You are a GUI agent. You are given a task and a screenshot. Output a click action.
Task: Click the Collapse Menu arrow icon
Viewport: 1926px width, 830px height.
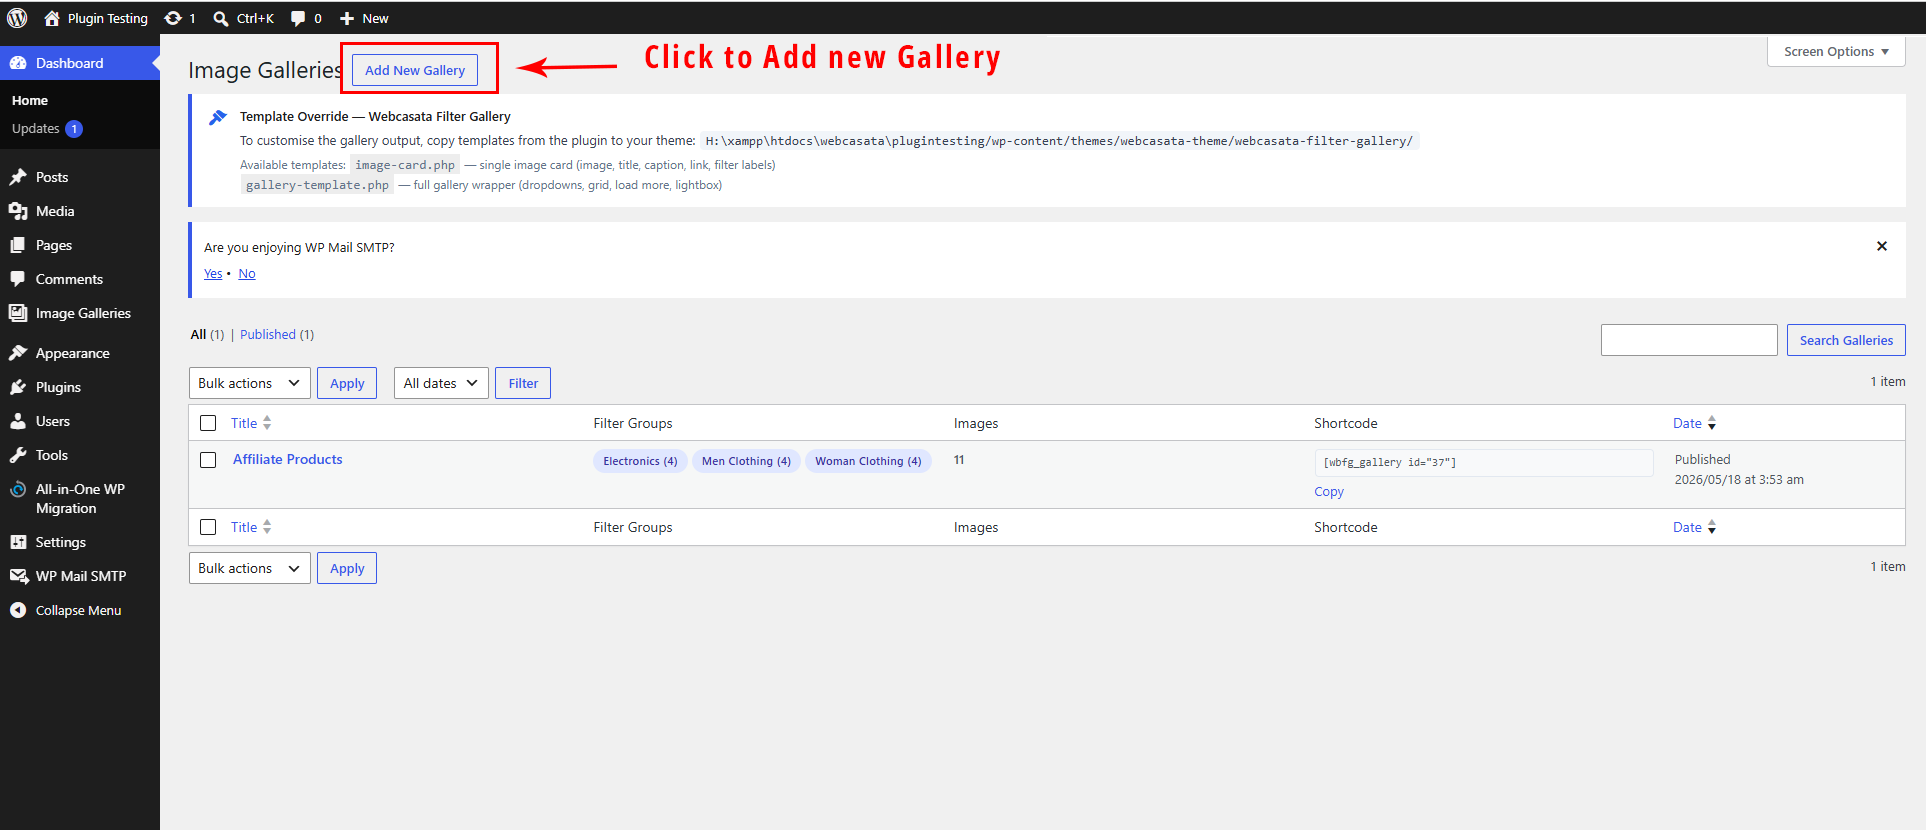coord(18,610)
